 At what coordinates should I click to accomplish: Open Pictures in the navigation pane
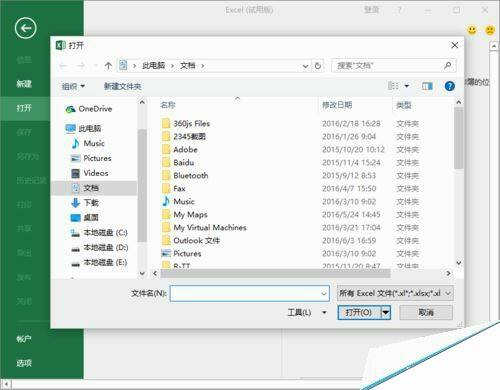[x=91, y=158]
